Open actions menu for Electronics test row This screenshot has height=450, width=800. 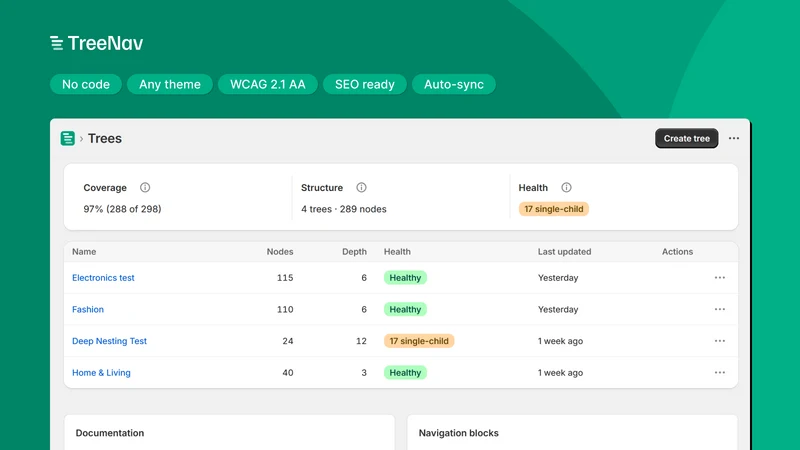pyautogui.click(x=719, y=278)
